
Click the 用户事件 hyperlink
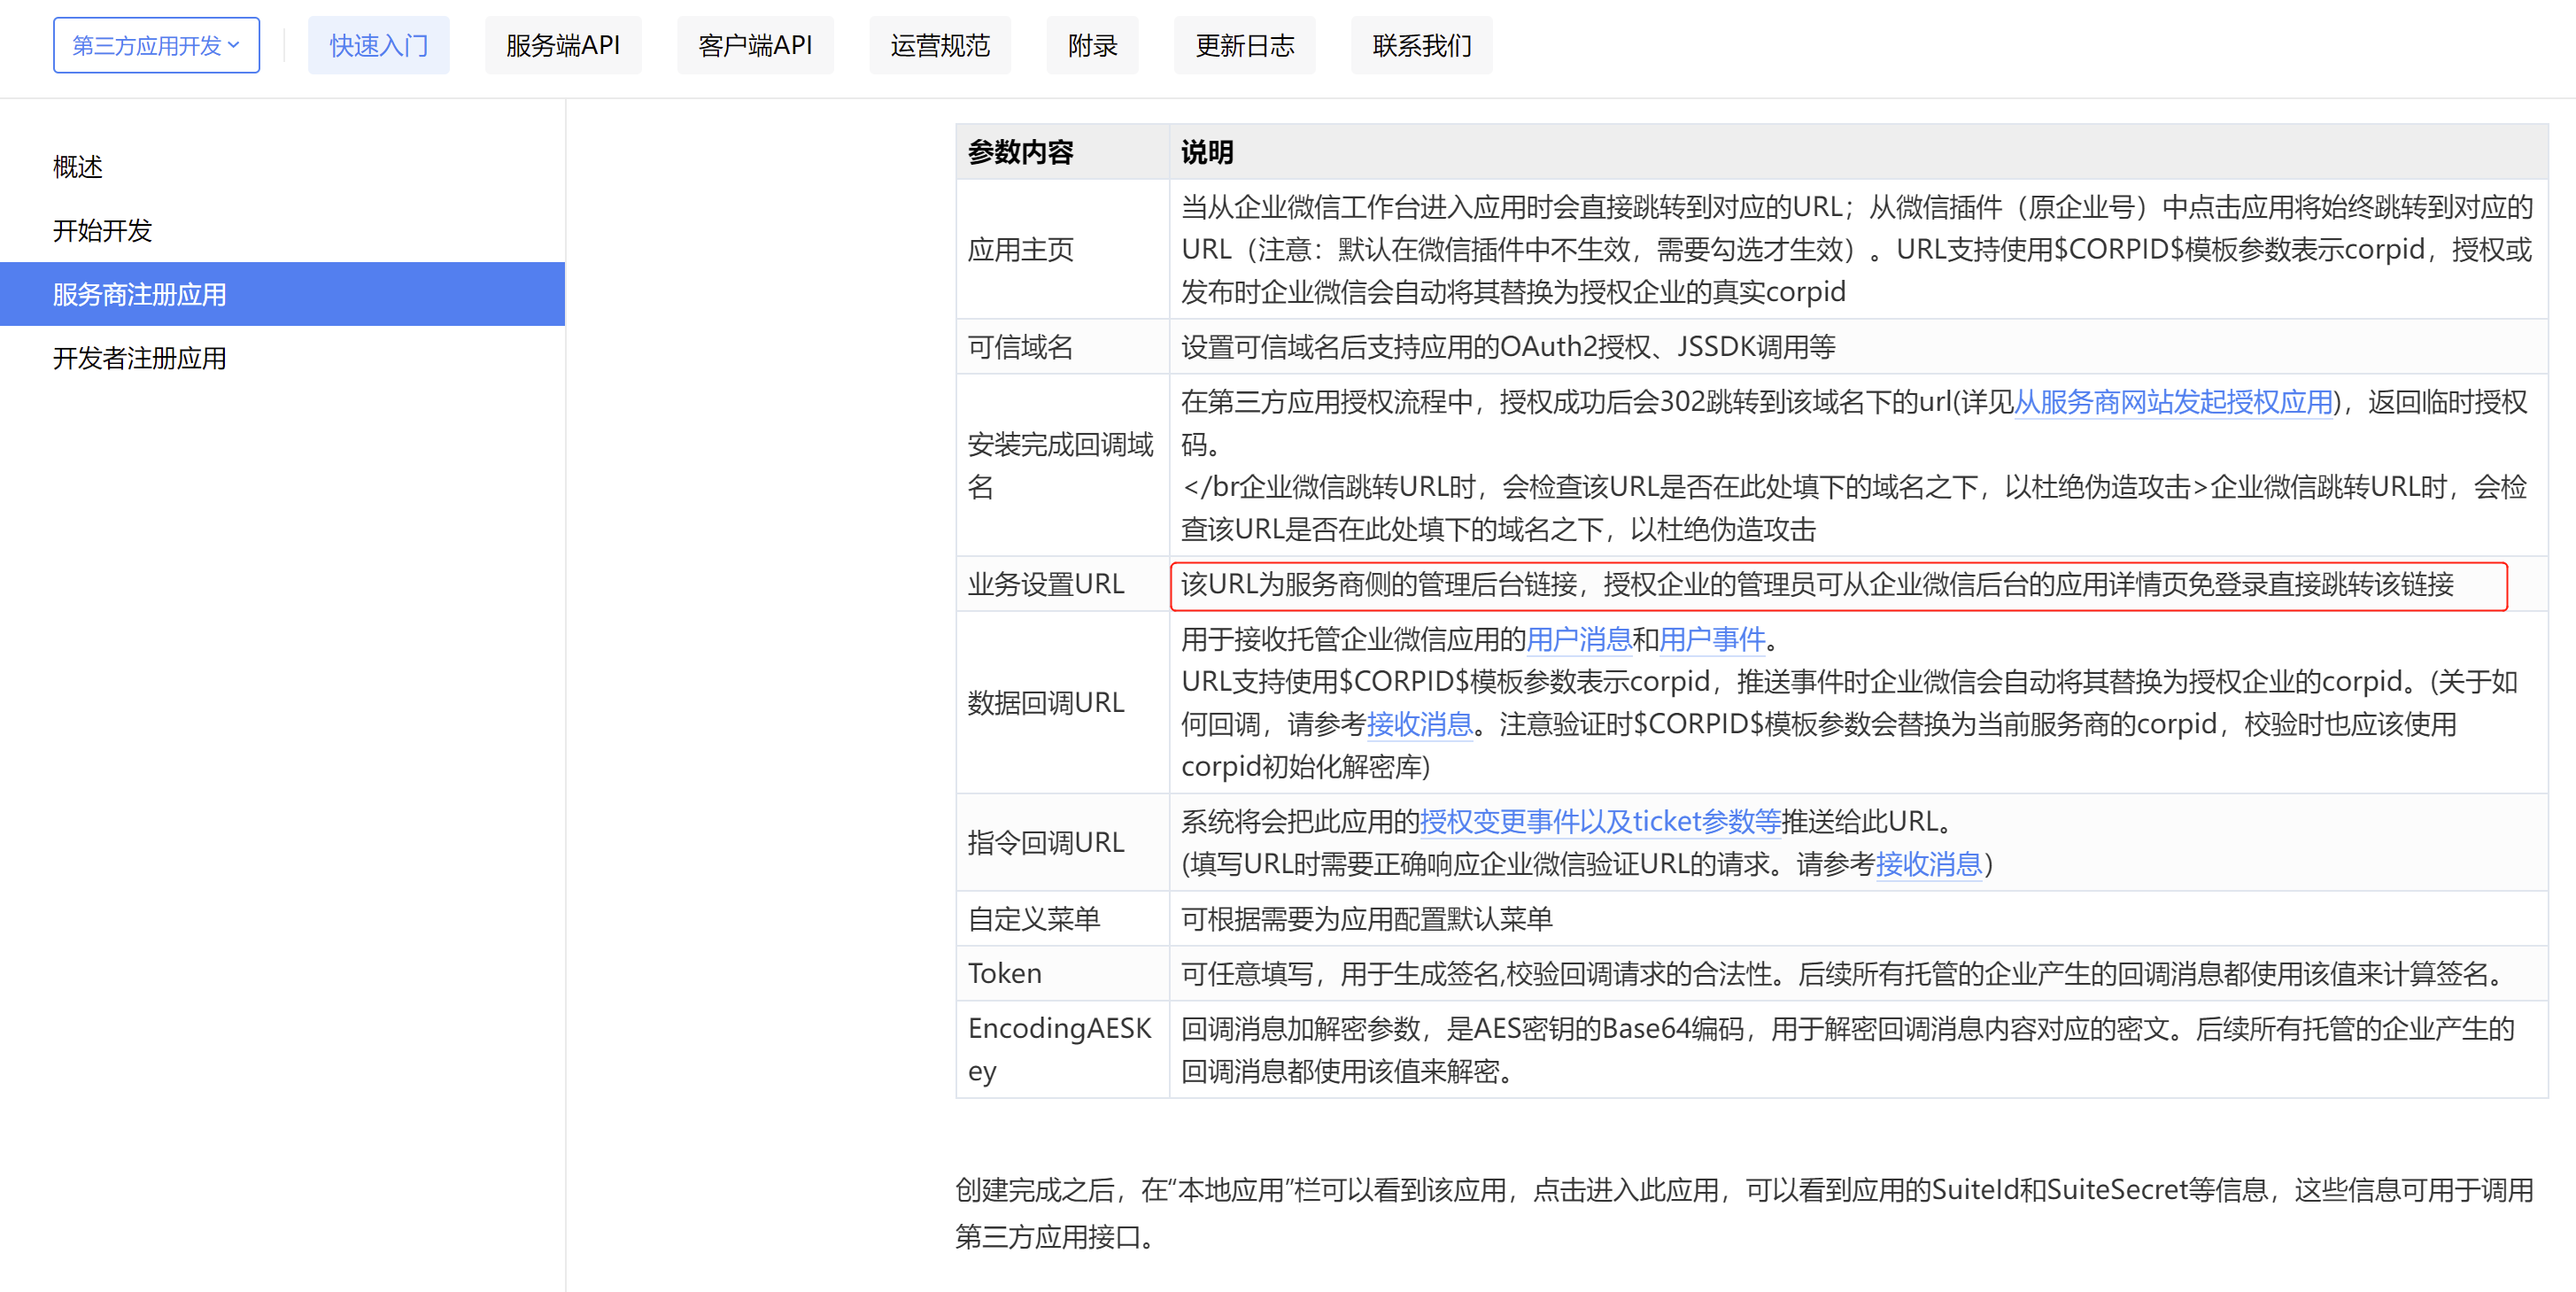(x=1713, y=639)
